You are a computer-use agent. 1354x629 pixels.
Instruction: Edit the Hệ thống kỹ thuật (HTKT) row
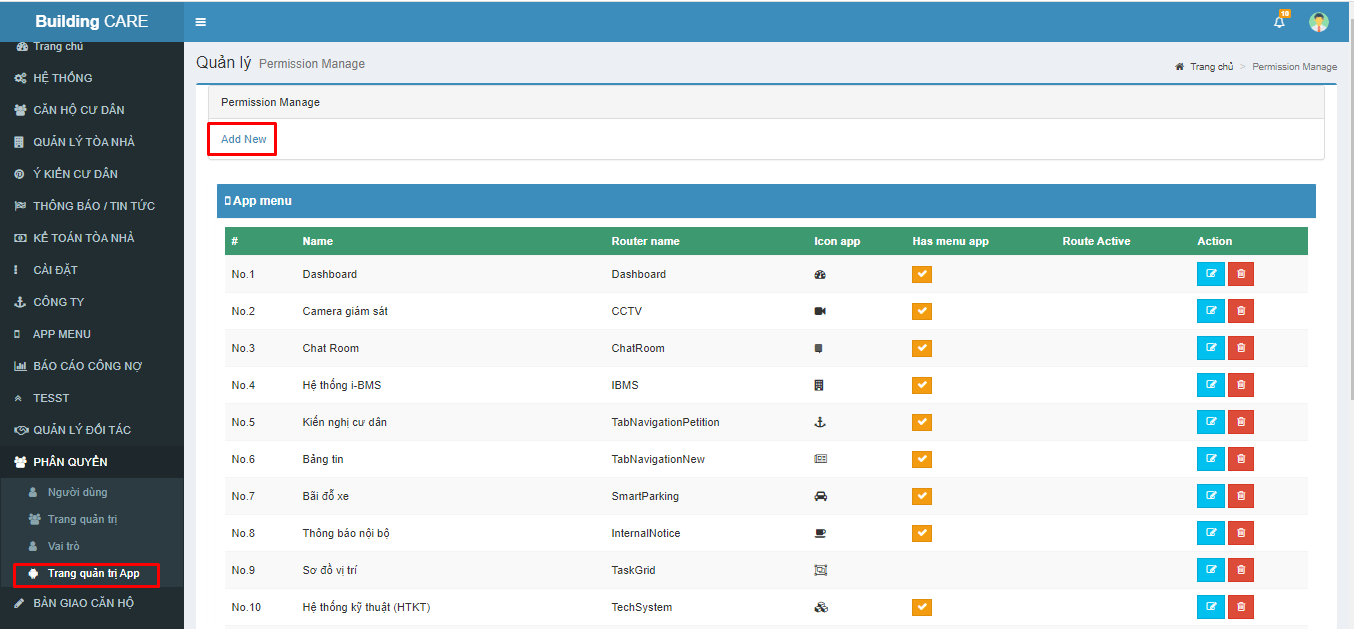tap(1211, 607)
